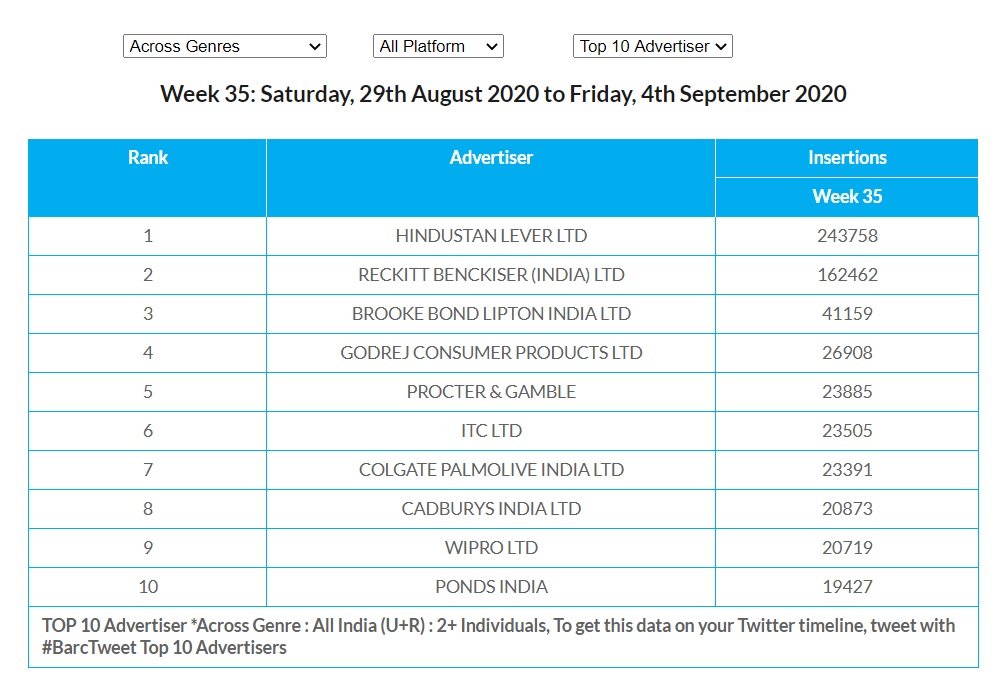Viewport: 995px width, 699px height.
Task: Click the PONDS INDIA advertiser name
Action: point(491,587)
